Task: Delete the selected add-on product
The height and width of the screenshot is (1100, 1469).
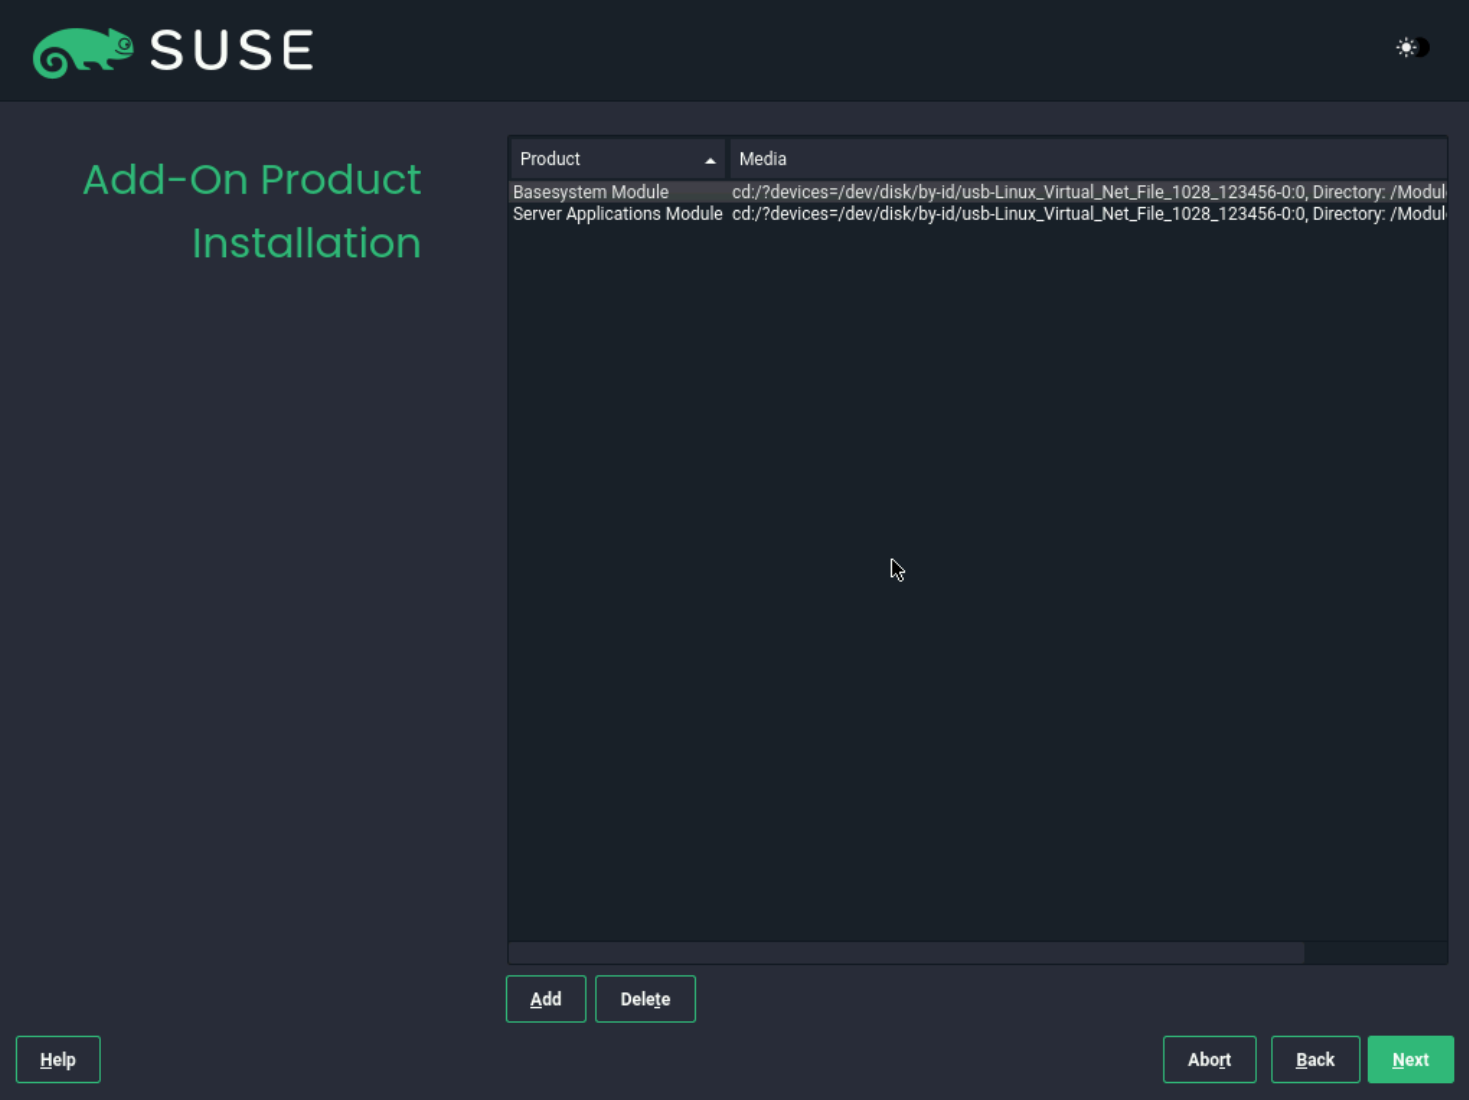Action: (x=645, y=998)
